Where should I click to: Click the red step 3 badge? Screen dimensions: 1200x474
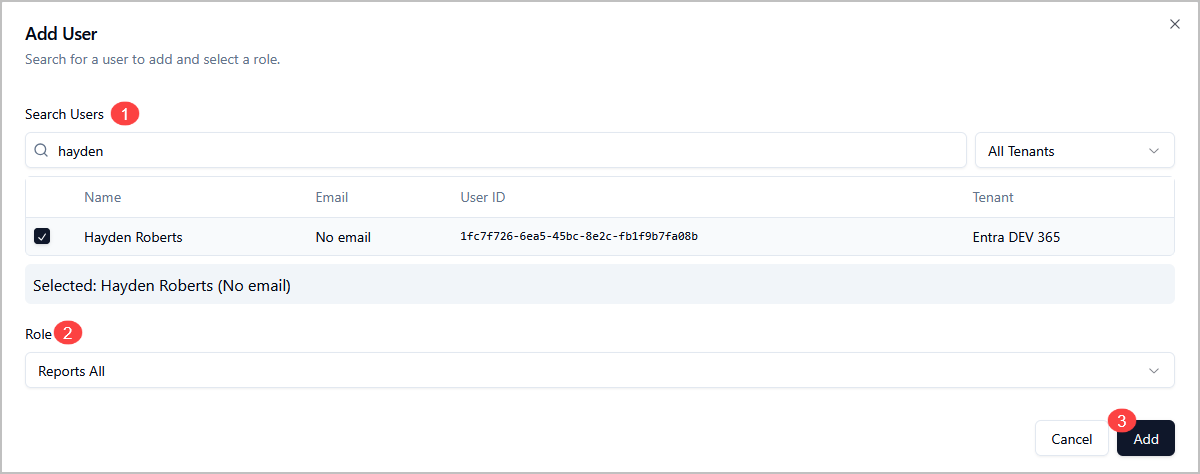1123,421
